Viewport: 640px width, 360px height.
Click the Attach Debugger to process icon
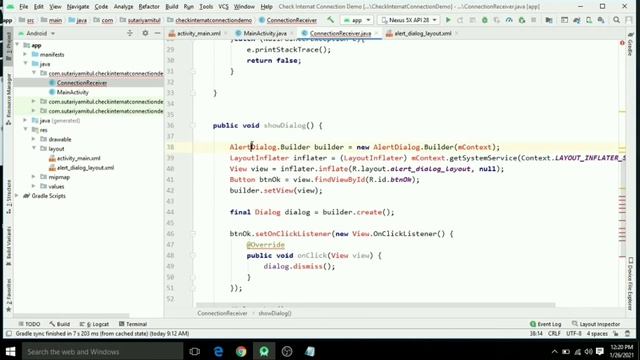521,20
